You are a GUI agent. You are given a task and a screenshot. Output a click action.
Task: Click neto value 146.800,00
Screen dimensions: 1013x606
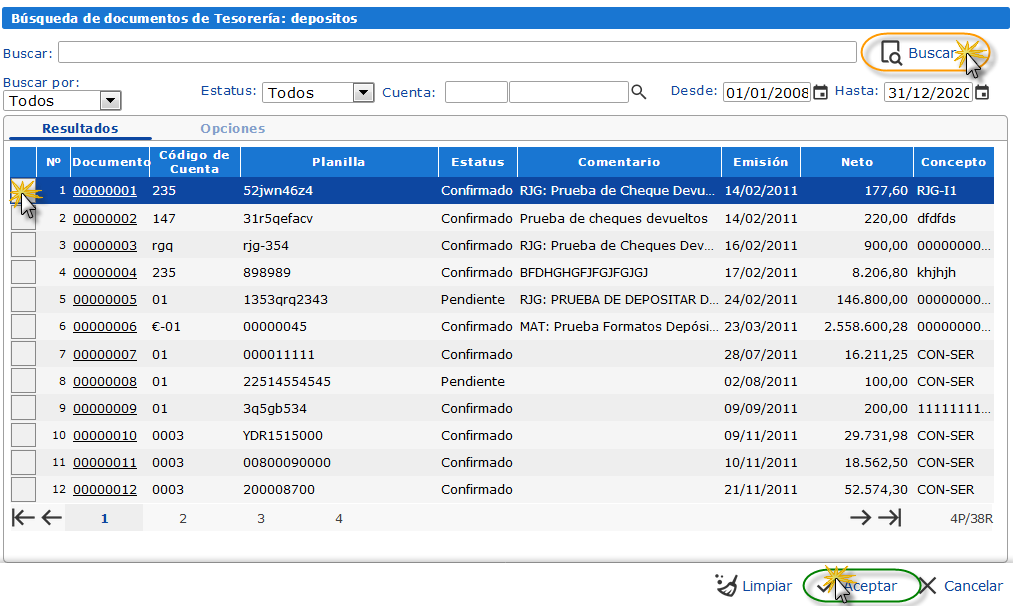(x=872, y=300)
